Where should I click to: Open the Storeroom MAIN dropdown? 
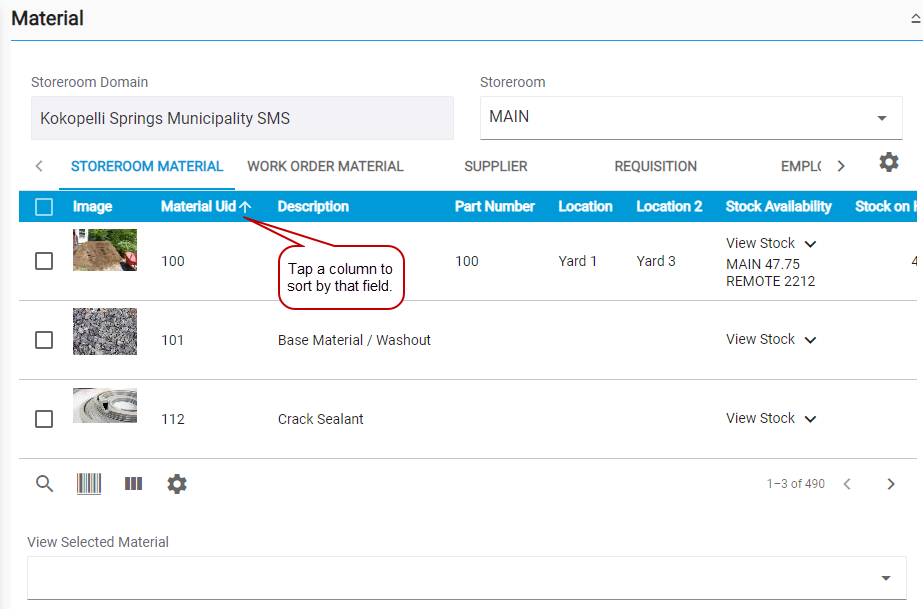pyautogui.click(x=691, y=117)
